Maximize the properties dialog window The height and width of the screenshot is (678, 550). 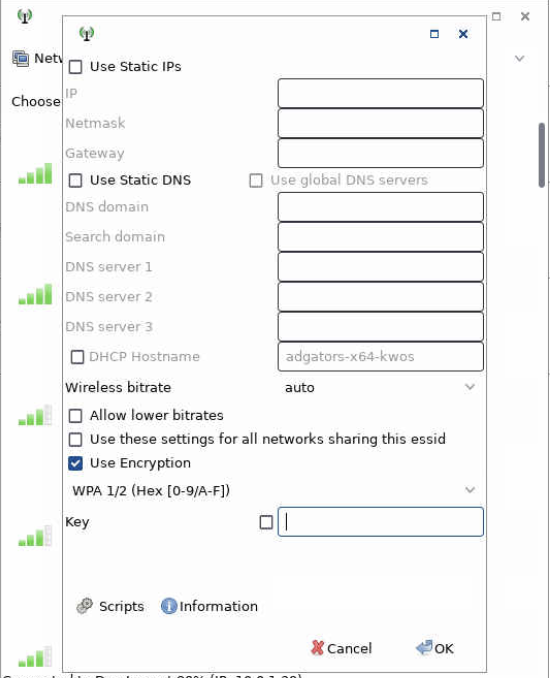pos(434,34)
